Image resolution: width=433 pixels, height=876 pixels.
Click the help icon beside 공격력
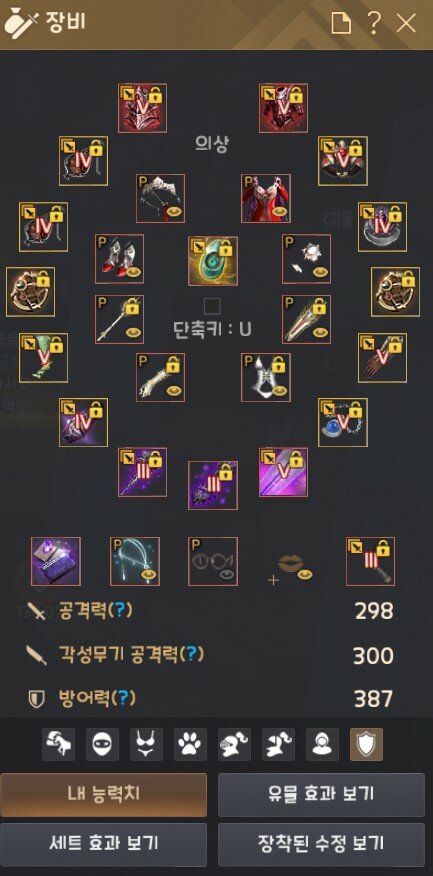click(121, 610)
